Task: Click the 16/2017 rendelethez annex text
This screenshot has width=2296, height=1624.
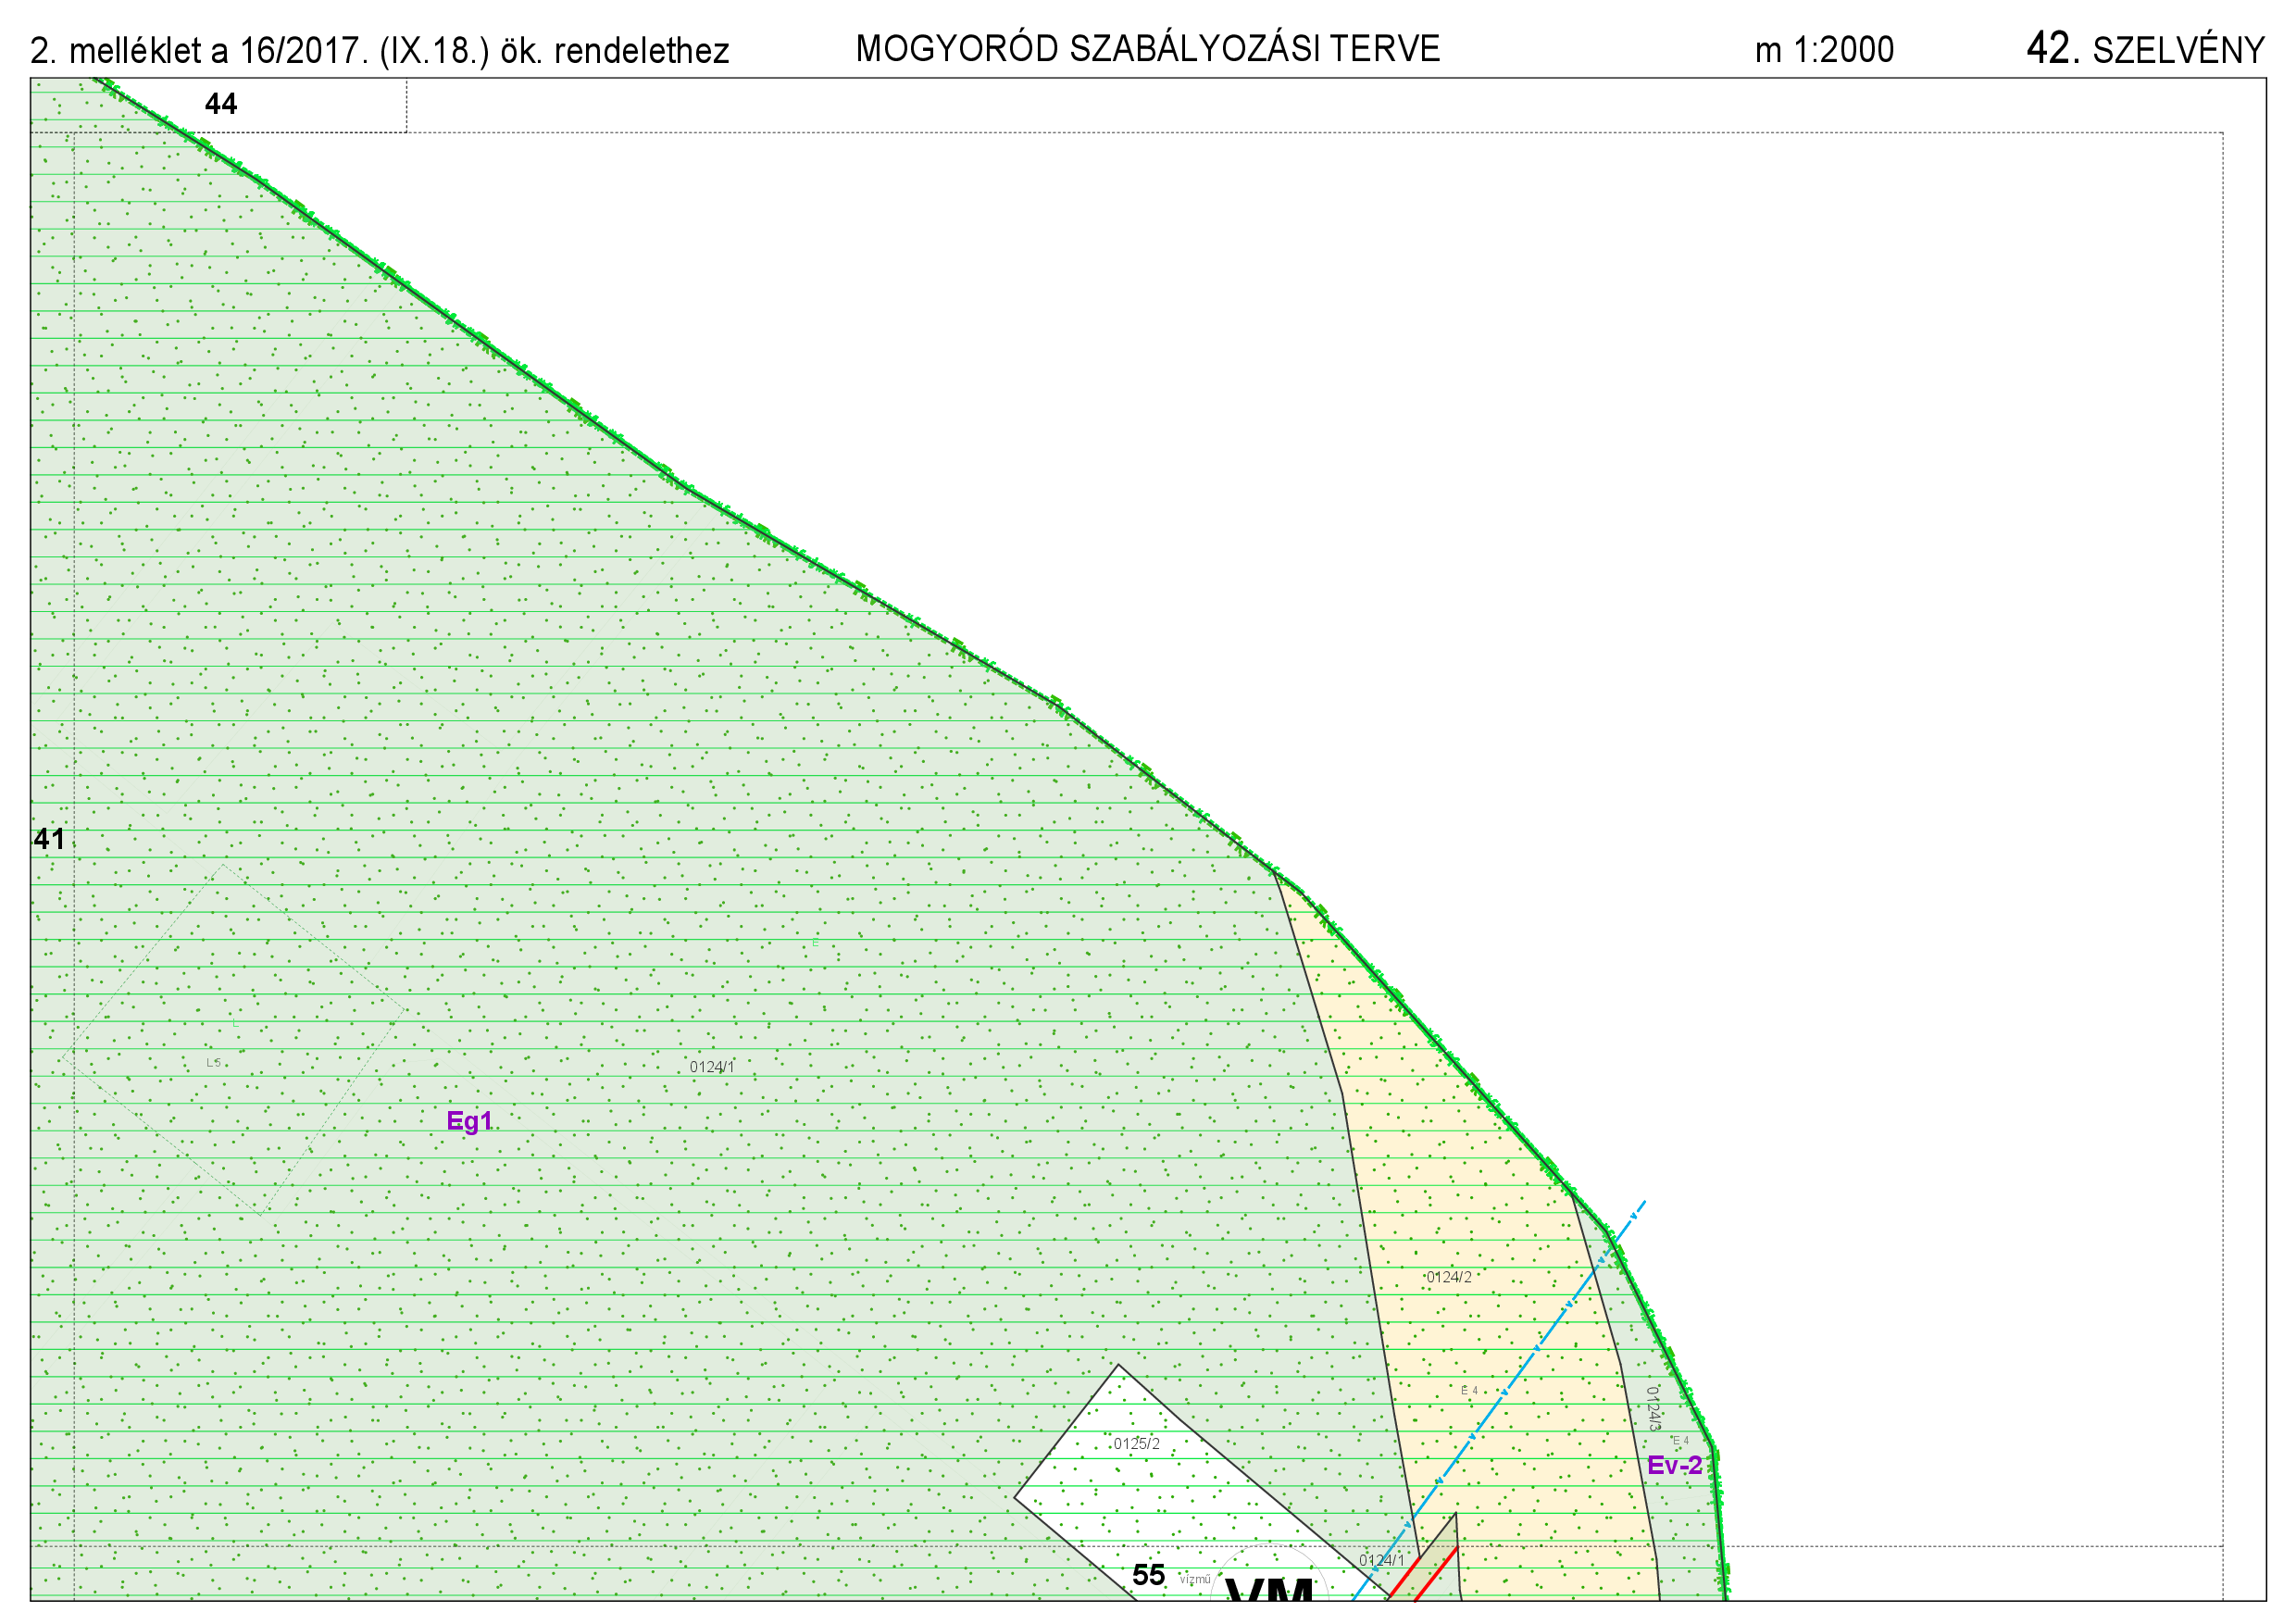Action: [379, 51]
